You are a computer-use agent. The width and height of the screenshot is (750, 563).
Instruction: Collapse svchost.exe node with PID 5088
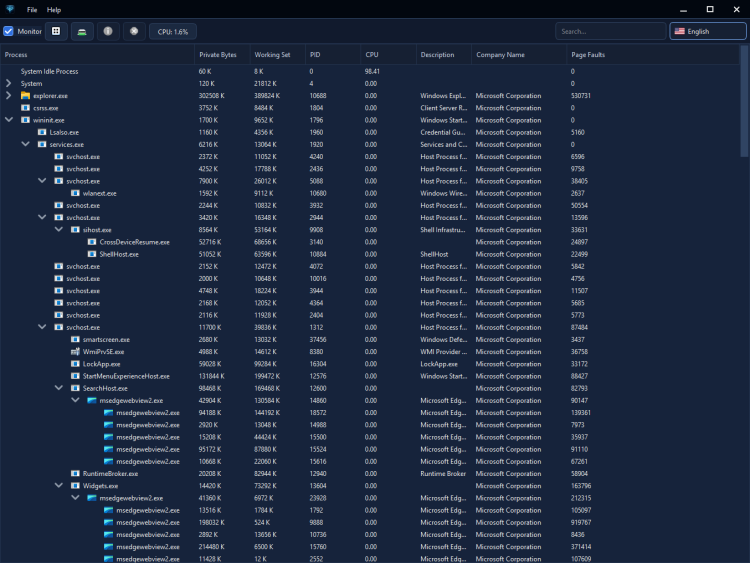pyautogui.click(x=42, y=180)
